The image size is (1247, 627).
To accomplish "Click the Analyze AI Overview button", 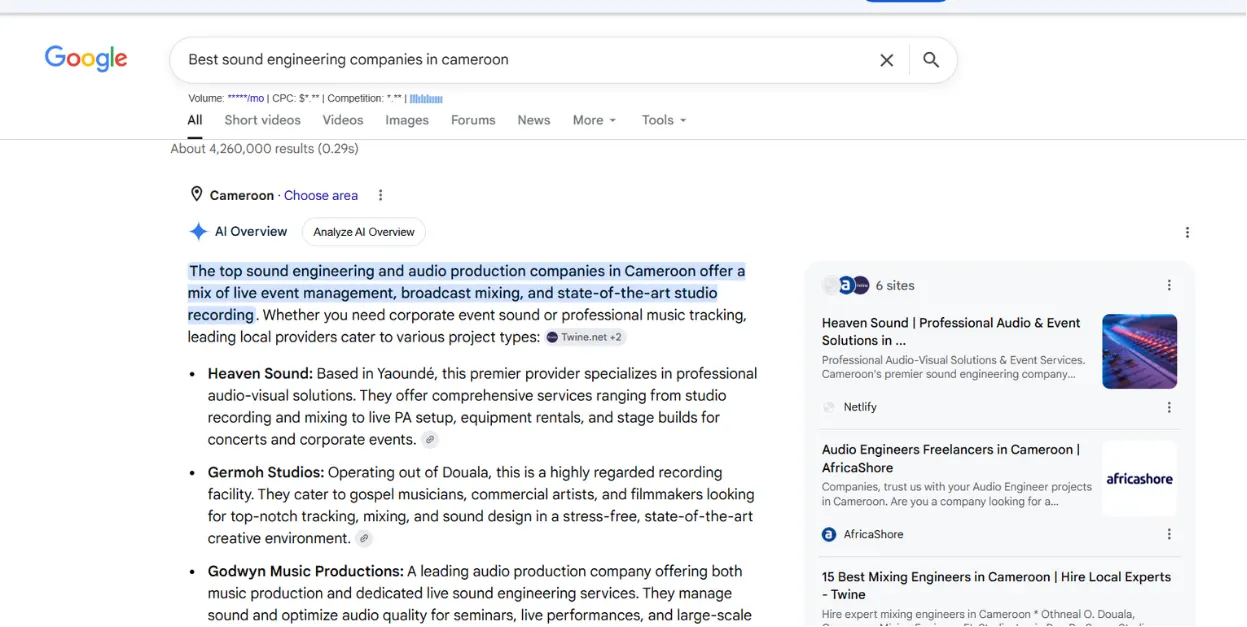I will (364, 232).
